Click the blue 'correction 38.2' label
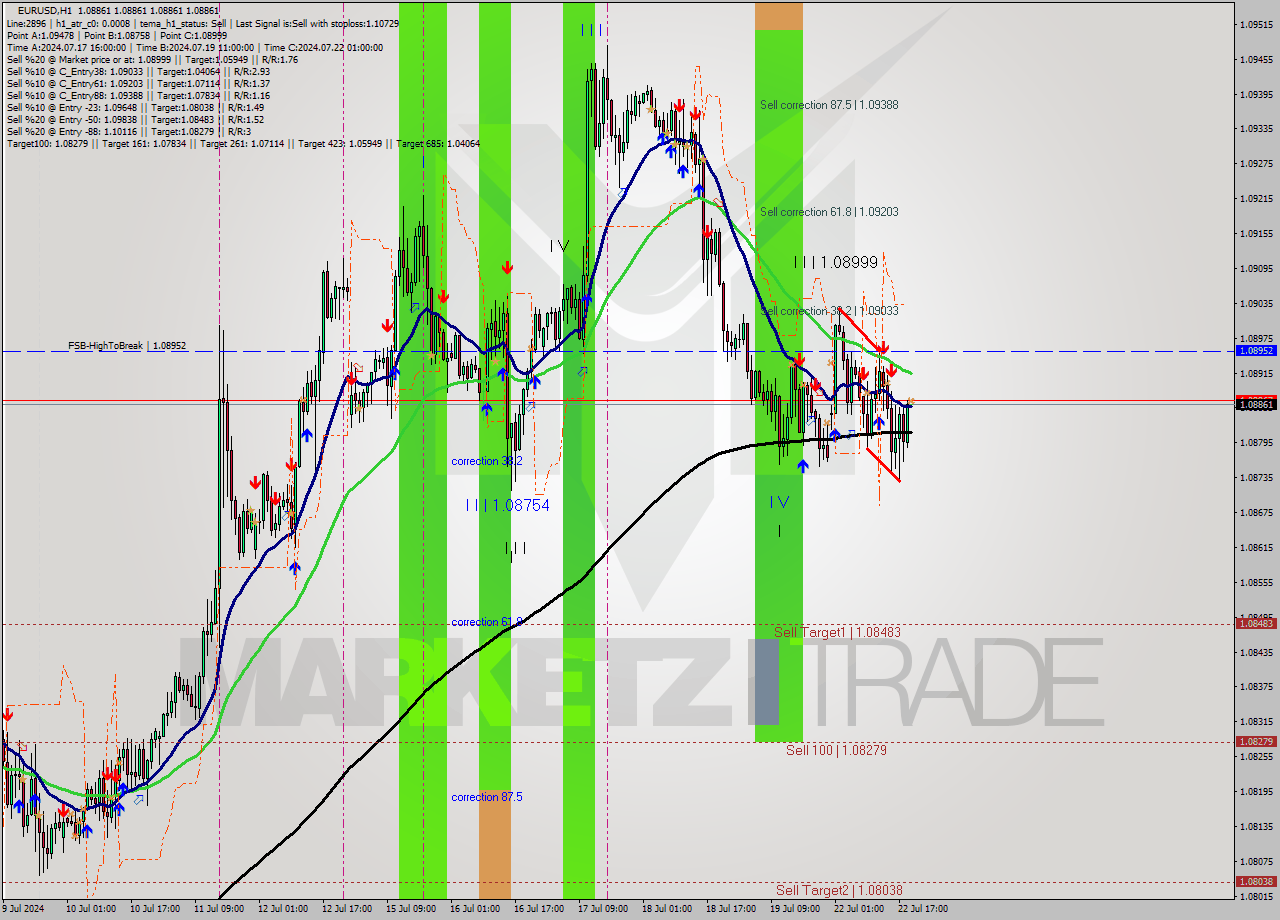This screenshot has width=1280, height=920. pos(486,461)
